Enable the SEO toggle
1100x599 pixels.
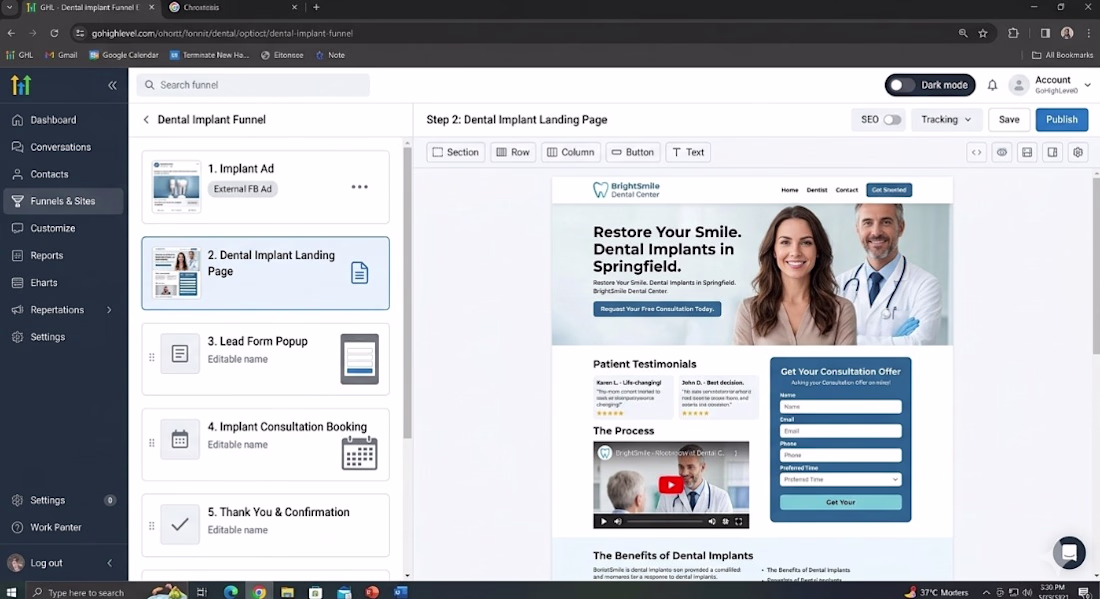(892, 120)
